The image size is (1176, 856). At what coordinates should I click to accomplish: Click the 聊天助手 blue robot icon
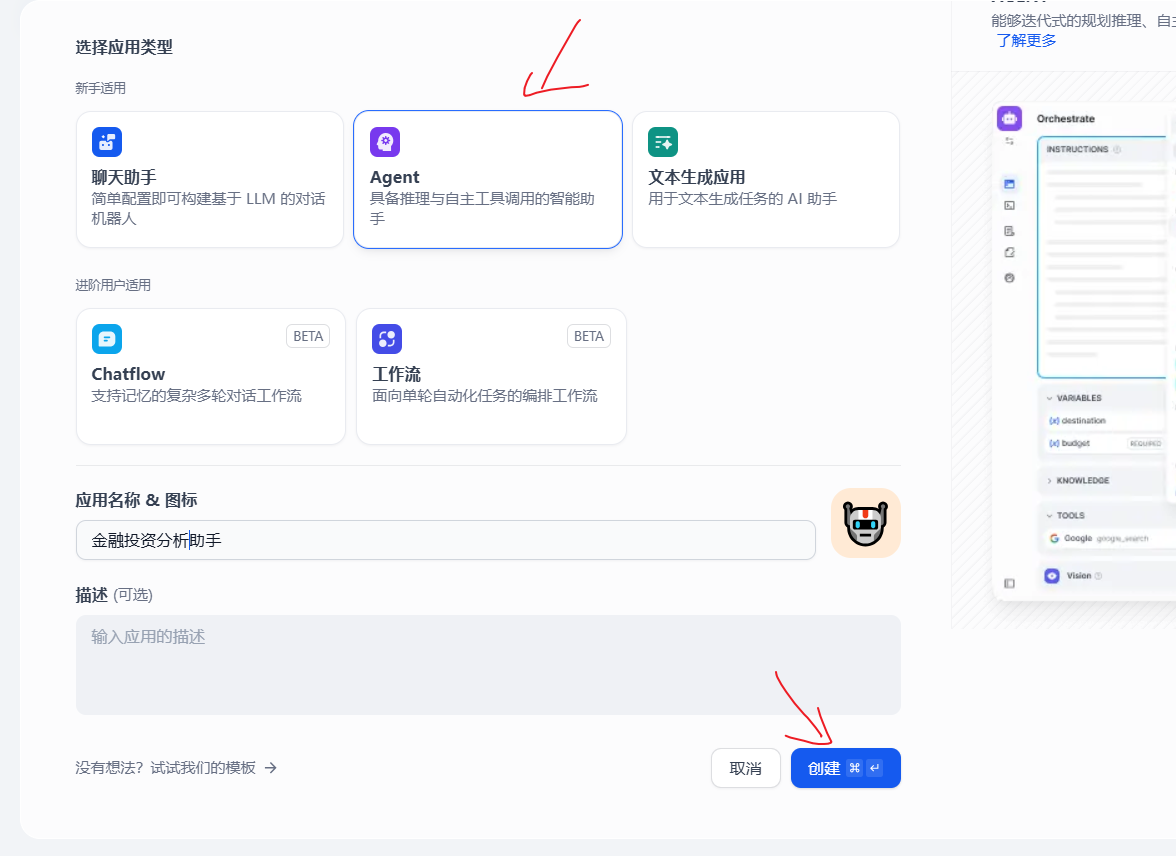(x=107, y=142)
